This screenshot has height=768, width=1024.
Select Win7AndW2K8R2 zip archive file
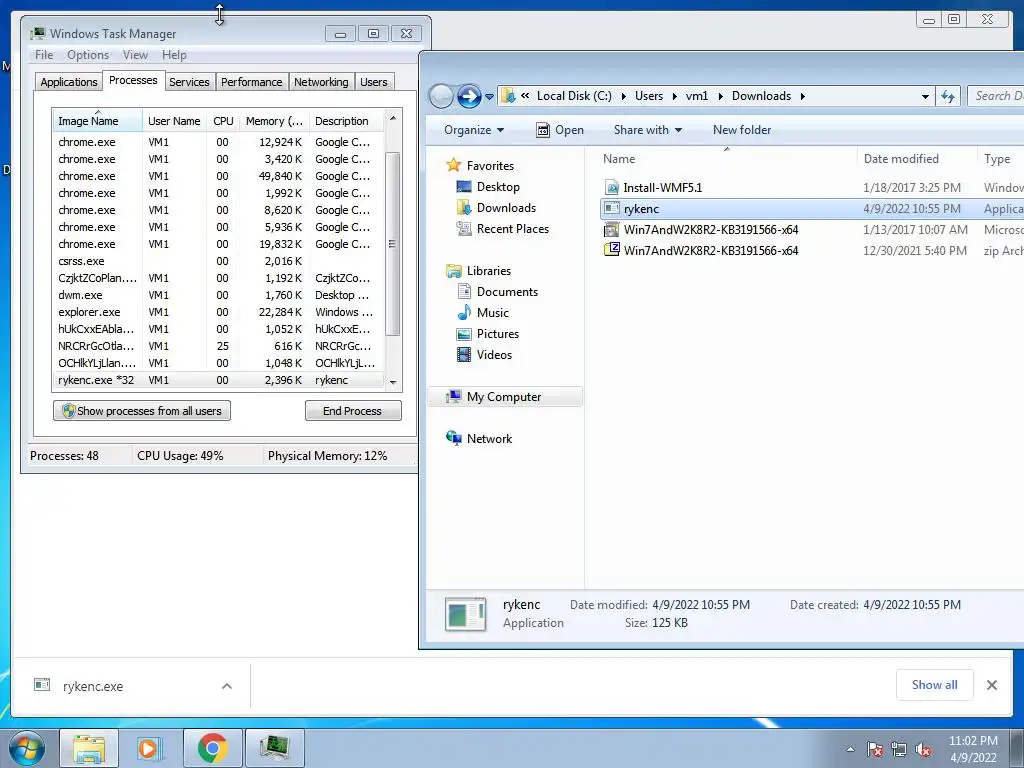coord(711,251)
